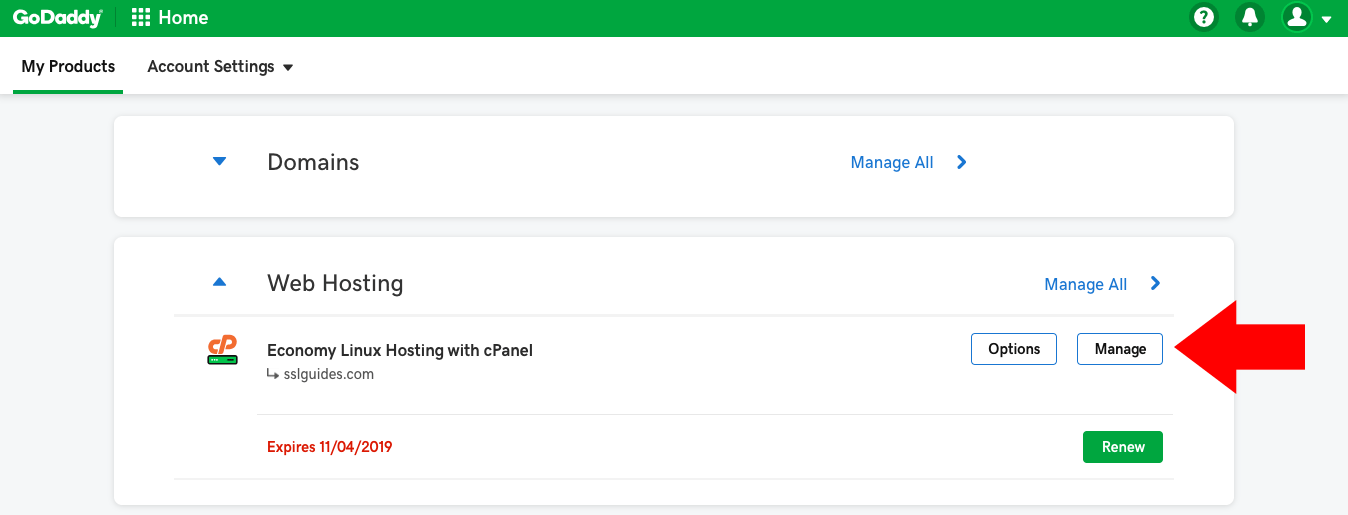Click the Web Hosting section heading
Screen dimensions: 1348x515
click(335, 284)
